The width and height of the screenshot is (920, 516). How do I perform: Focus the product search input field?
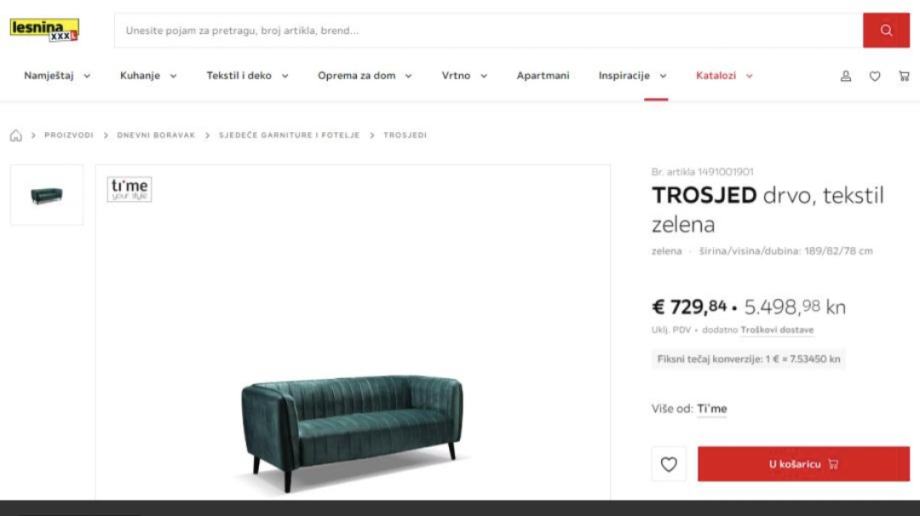[488, 31]
